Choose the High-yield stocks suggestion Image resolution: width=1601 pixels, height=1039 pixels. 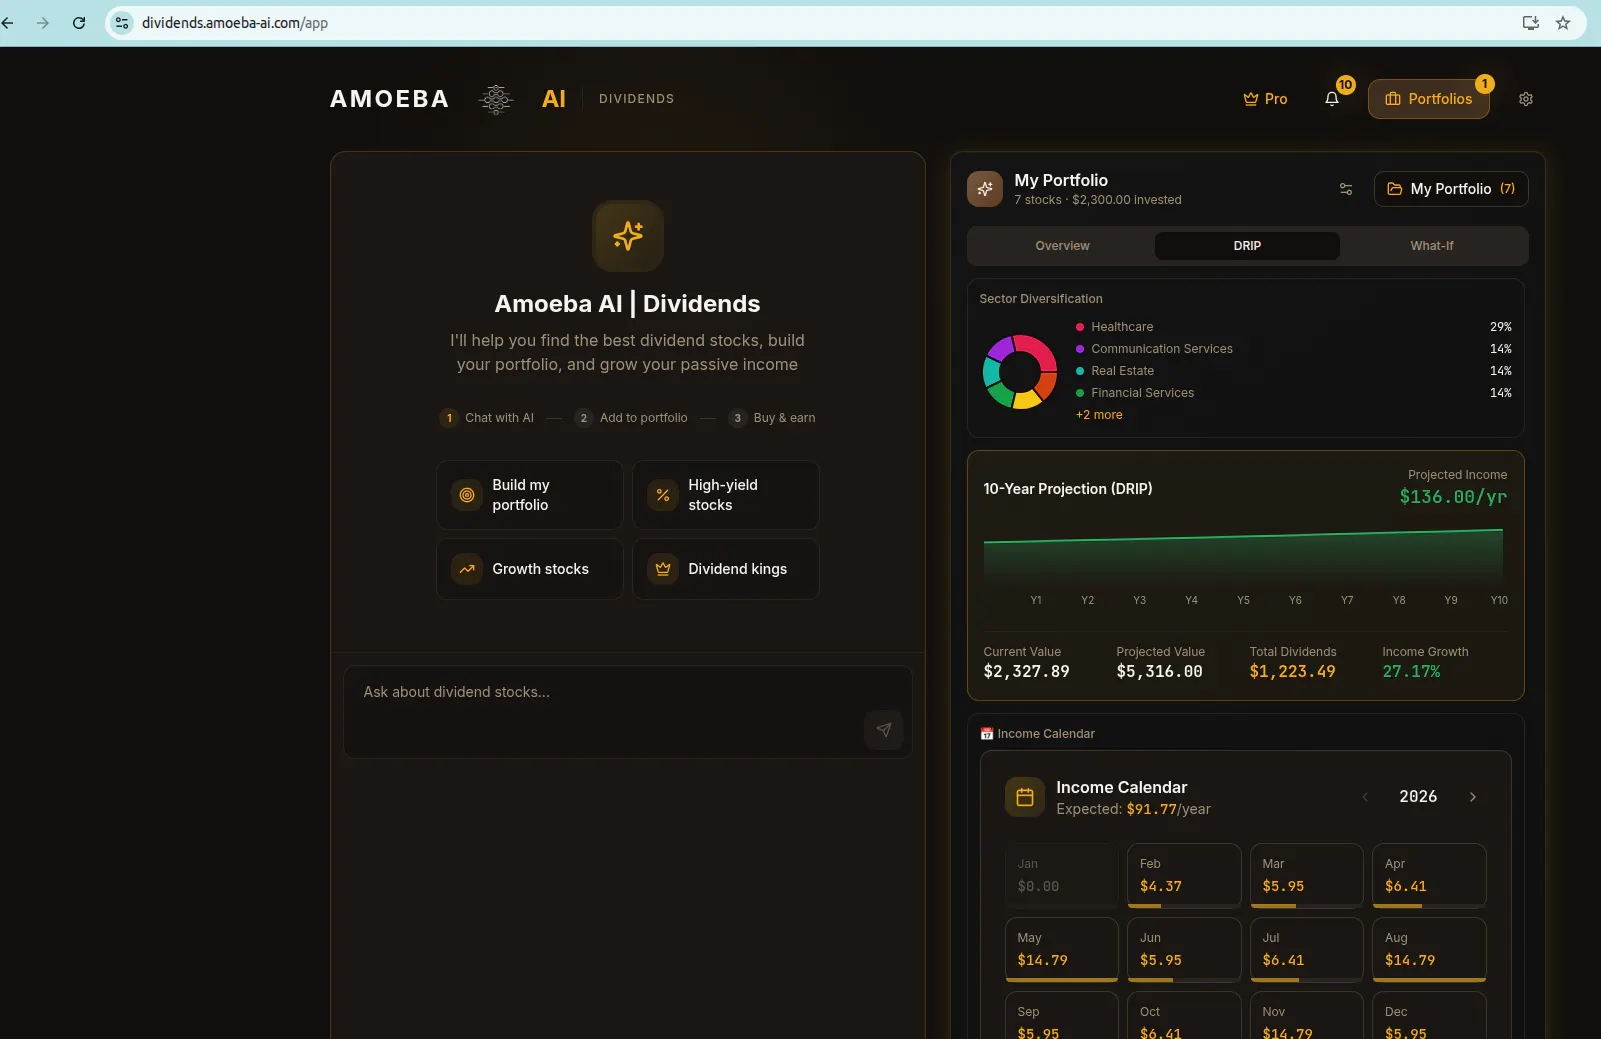pyautogui.click(x=726, y=495)
